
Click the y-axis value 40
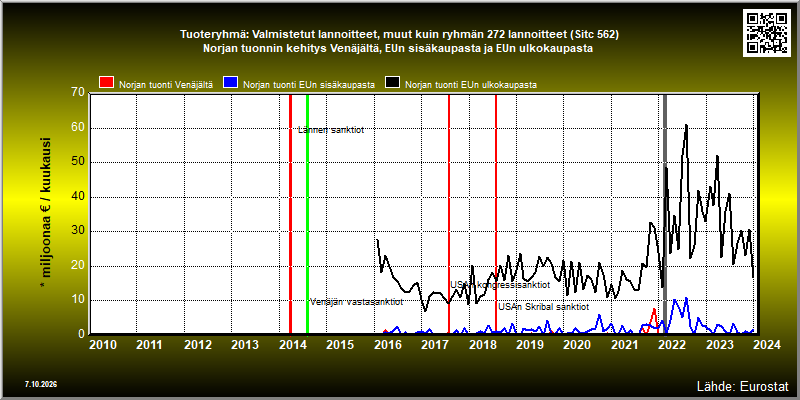[x=78, y=197]
